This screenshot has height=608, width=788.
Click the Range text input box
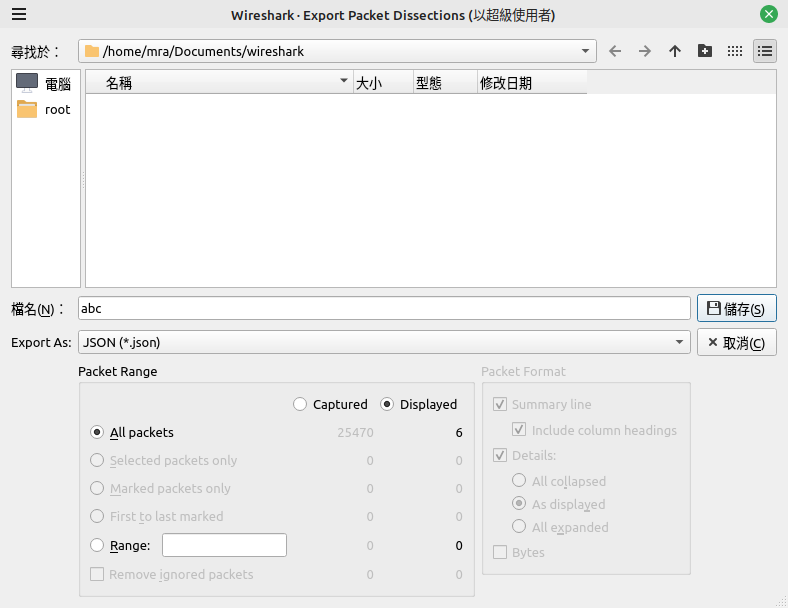pyautogui.click(x=224, y=545)
